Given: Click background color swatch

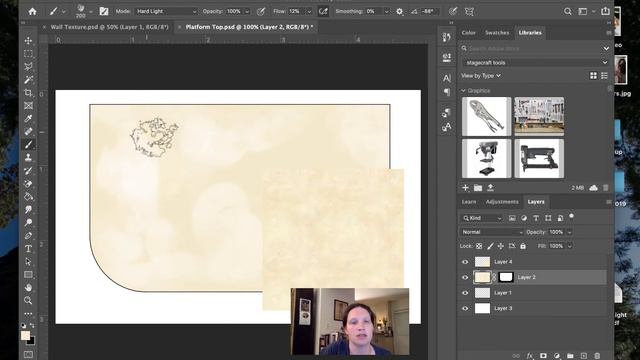Looking at the screenshot, I should pyautogui.click(x=31, y=341).
